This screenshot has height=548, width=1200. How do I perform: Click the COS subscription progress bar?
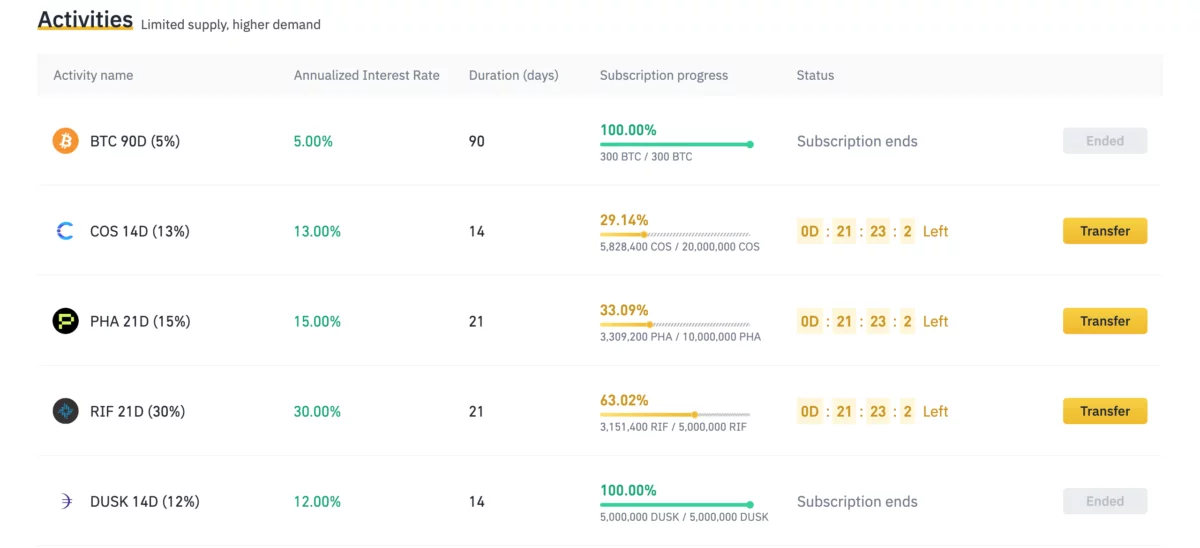pyautogui.click(x=674, y=234)
